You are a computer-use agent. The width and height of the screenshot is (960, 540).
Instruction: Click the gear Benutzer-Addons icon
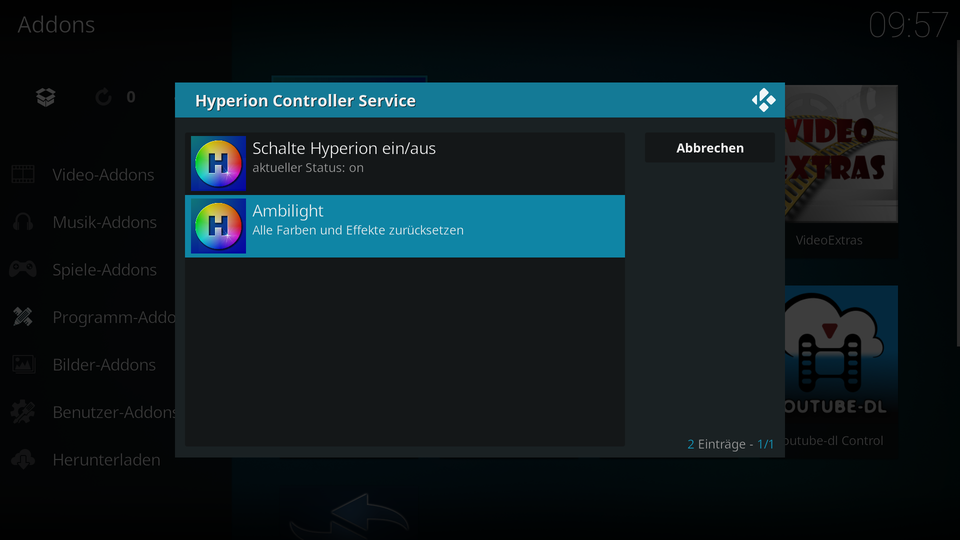click(x=23, y=412)
